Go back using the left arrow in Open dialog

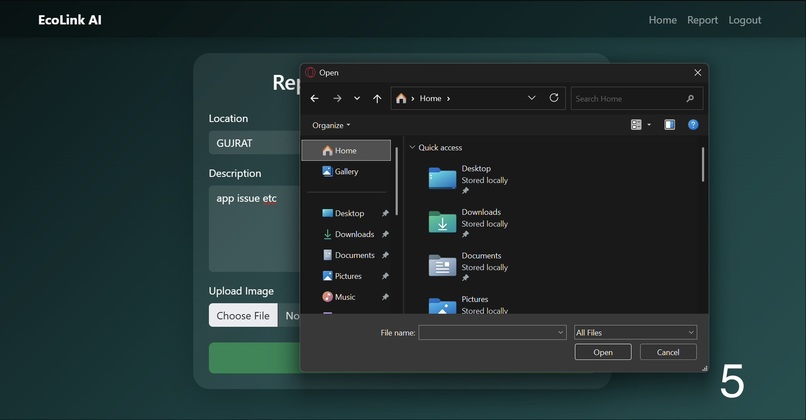(x=315, y=98)
